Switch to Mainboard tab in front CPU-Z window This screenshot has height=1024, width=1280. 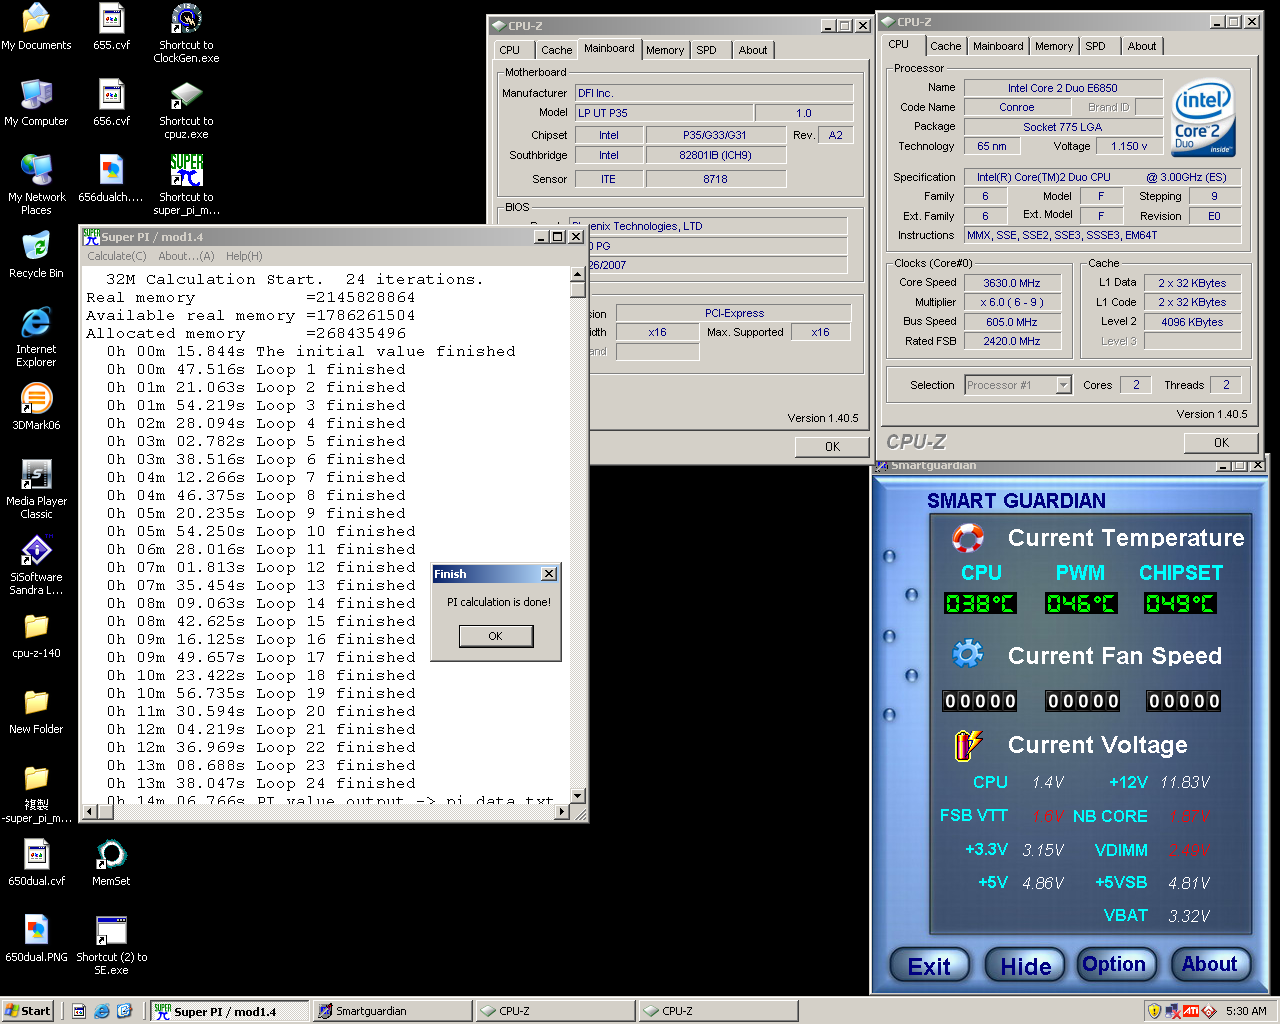click(x=998, y=46)
